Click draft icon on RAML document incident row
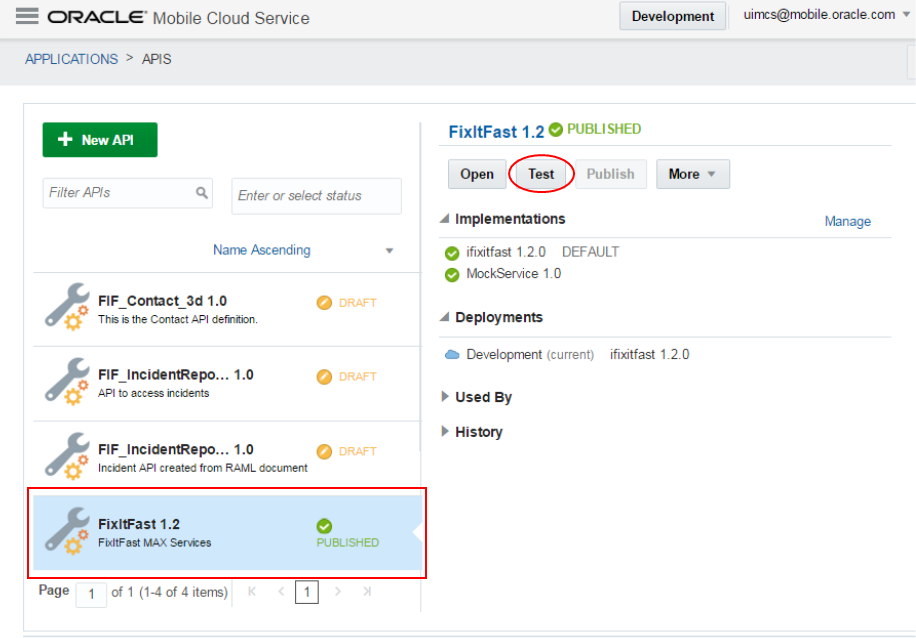Viewport: 916px width, 638px height. (324, 452)
